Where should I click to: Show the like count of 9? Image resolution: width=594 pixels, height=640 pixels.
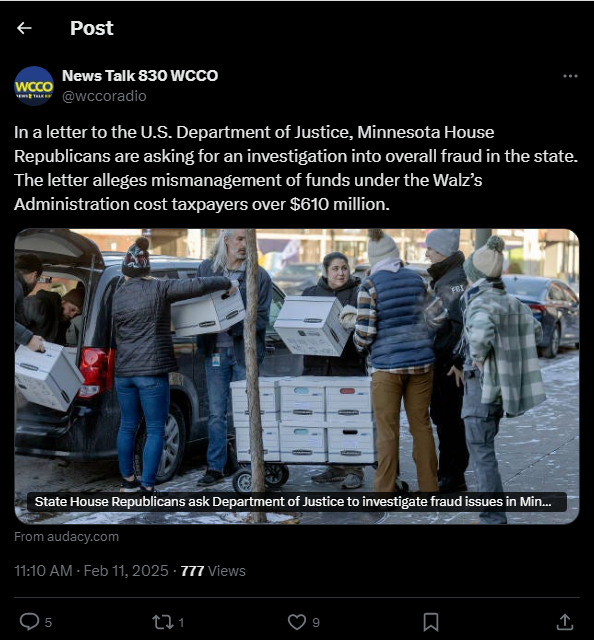coord(316,622)
